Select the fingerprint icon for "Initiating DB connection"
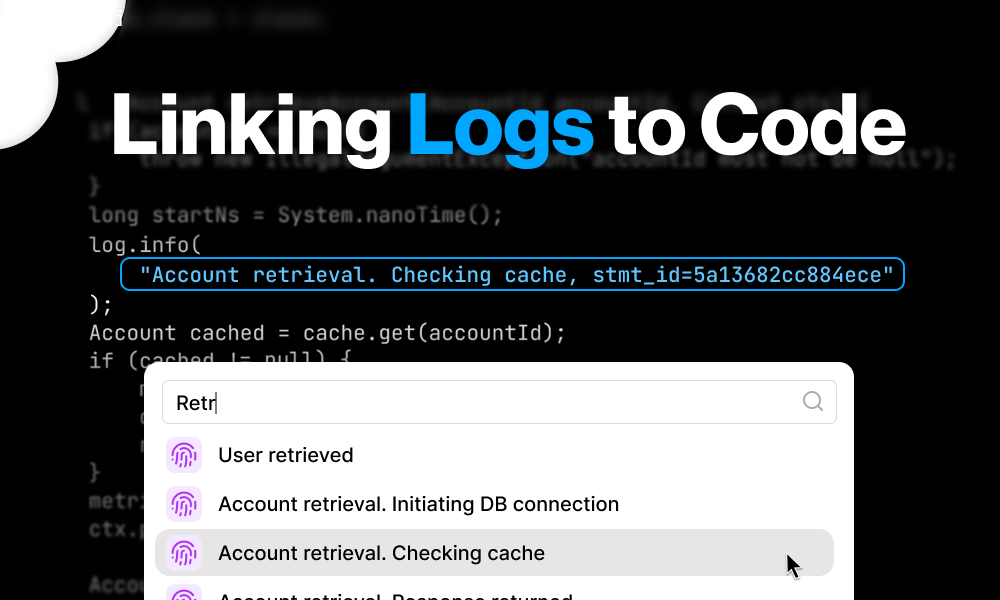Viewport: 1000px width, 600px height. (x=185, y=504)
